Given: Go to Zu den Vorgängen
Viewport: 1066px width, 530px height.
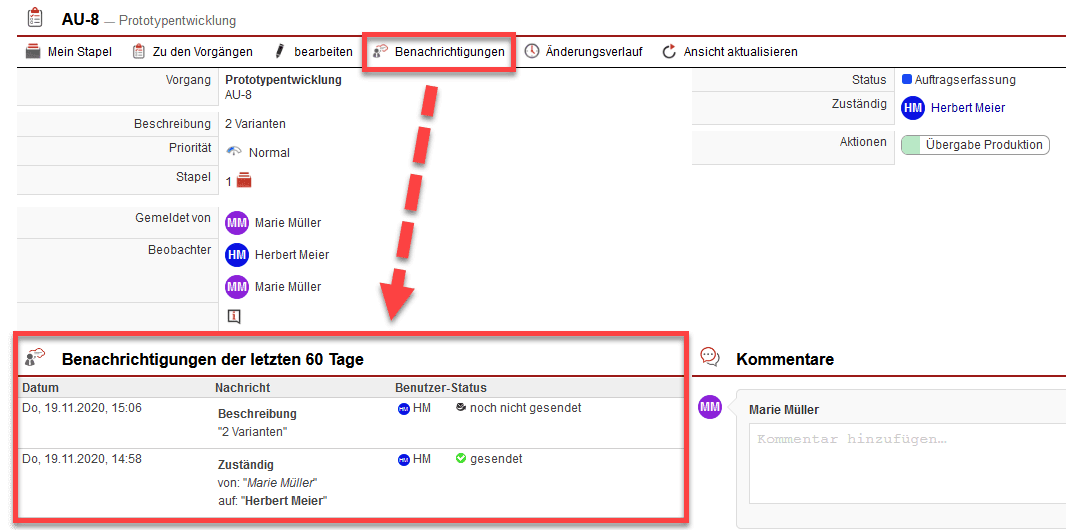Looking at the screenshot, I should pos(192,52).
